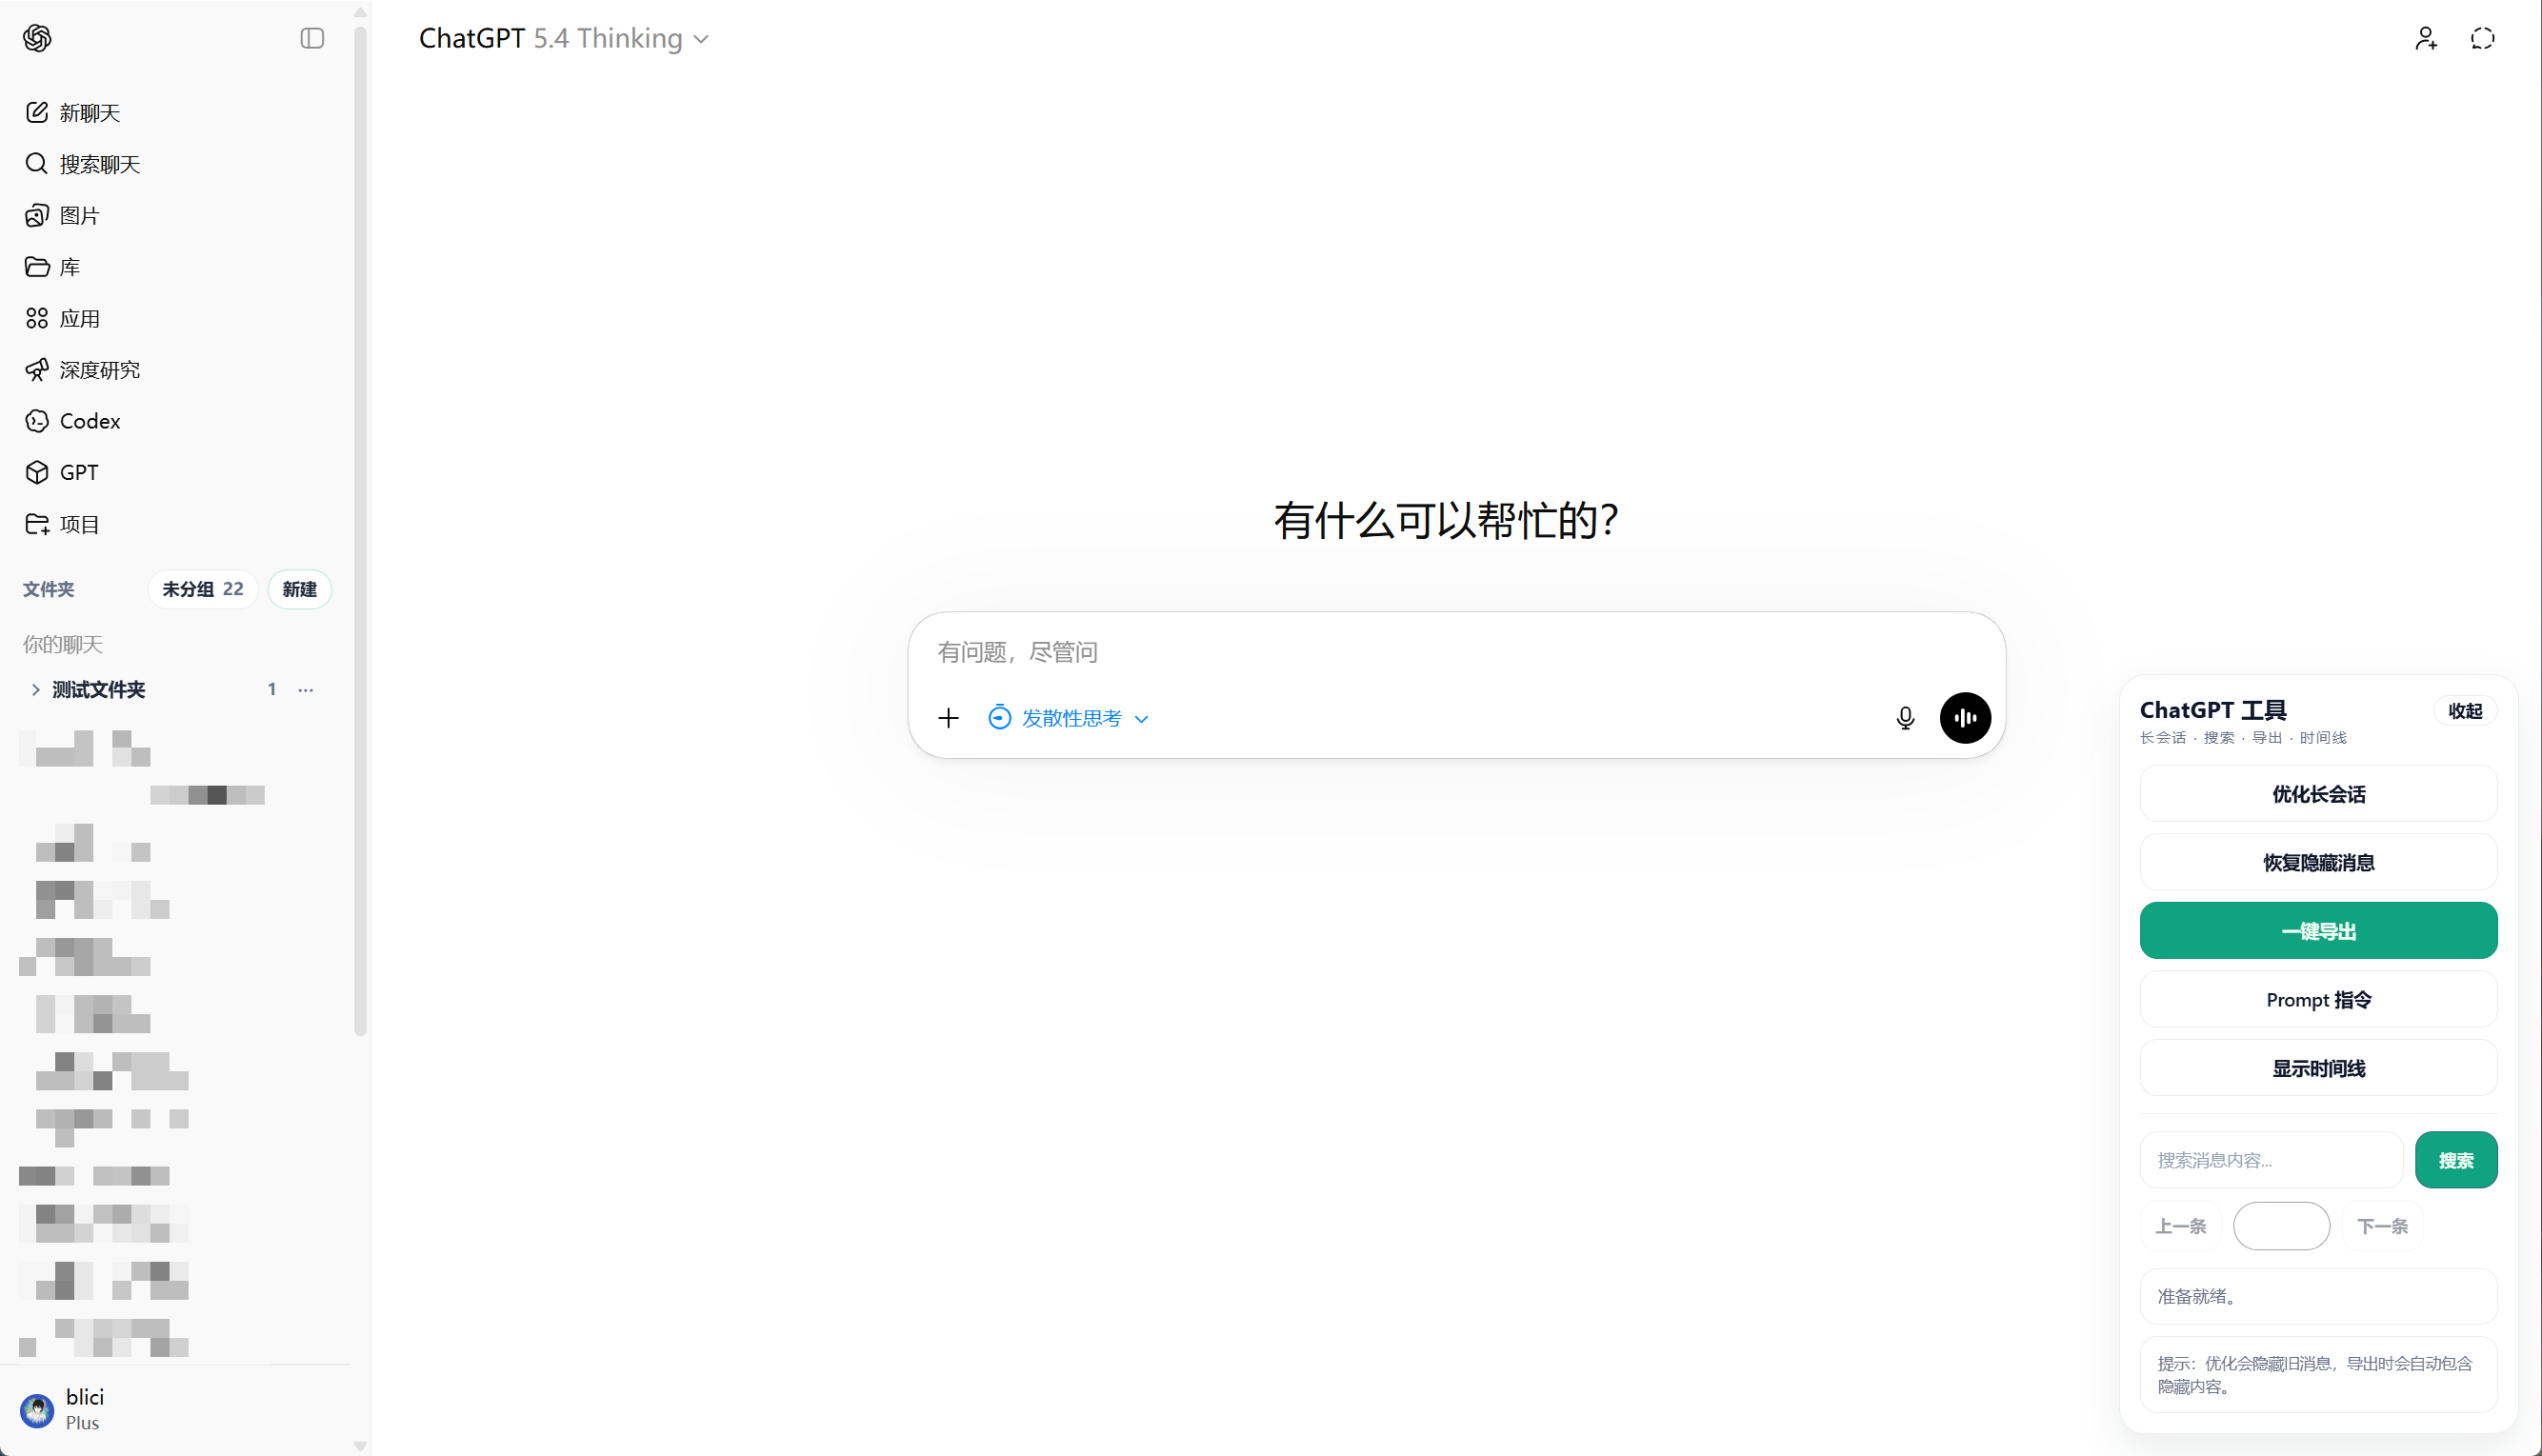Toggle 发散性思考 thinking mode
This screenshot has width=2542, height=1456.
1071,718
